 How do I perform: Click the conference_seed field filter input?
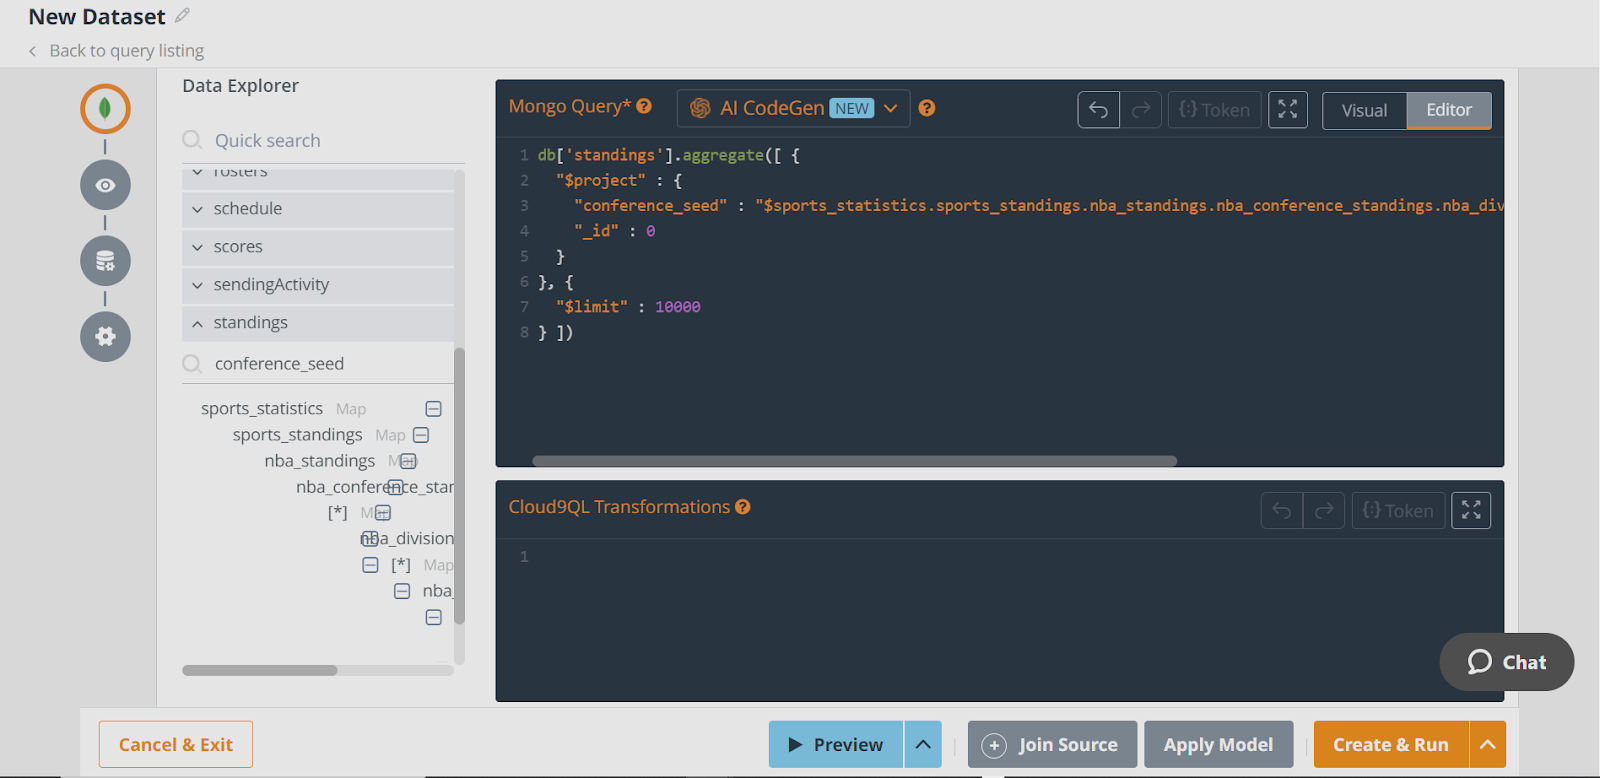click(x=318, y=364)
